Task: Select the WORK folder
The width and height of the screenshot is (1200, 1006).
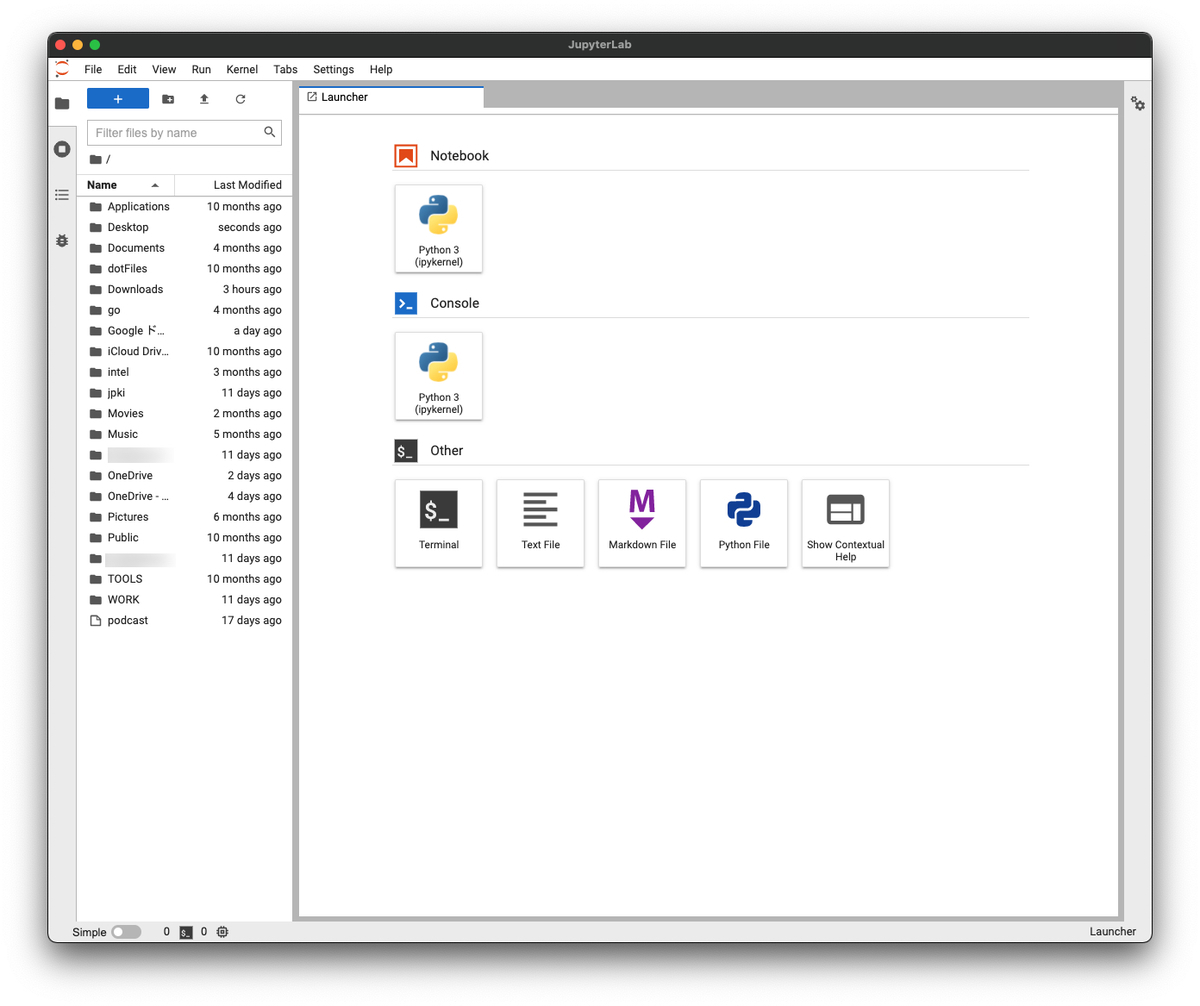Action: [x=184, y=599]
